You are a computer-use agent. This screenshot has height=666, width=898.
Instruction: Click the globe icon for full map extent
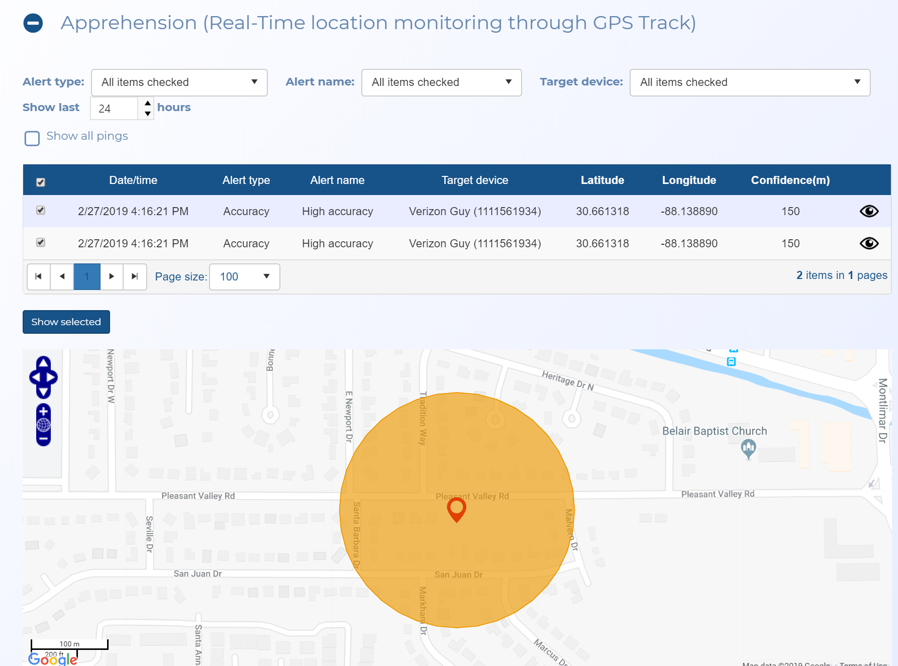[43, 425]
